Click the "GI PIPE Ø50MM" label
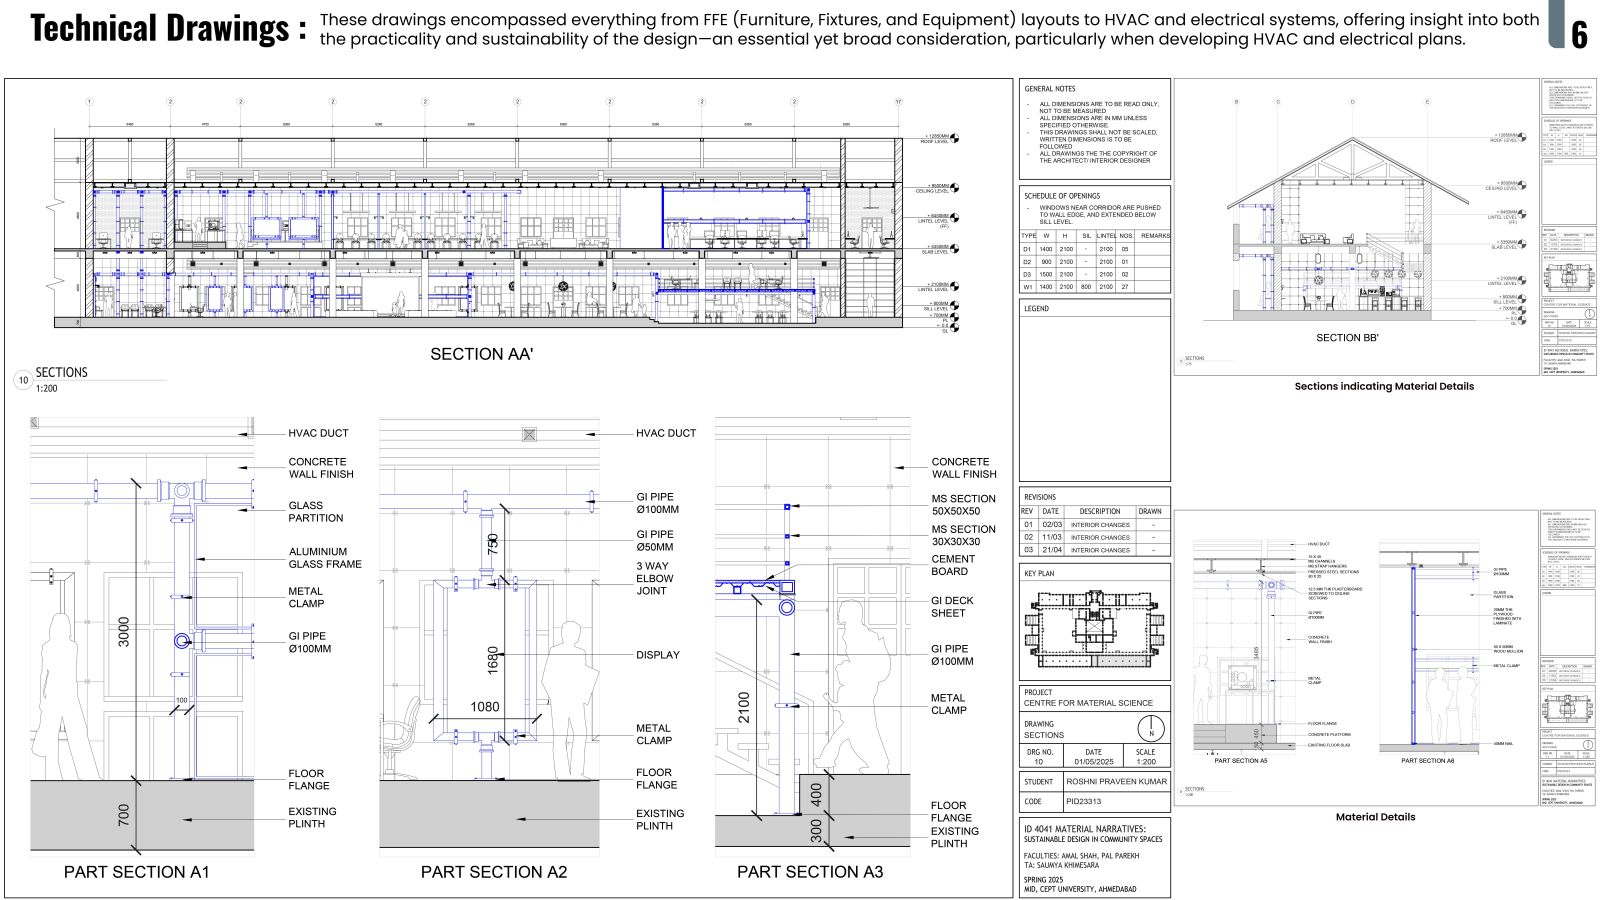This screenshot has width=1600, height=900. click(655, 541)
